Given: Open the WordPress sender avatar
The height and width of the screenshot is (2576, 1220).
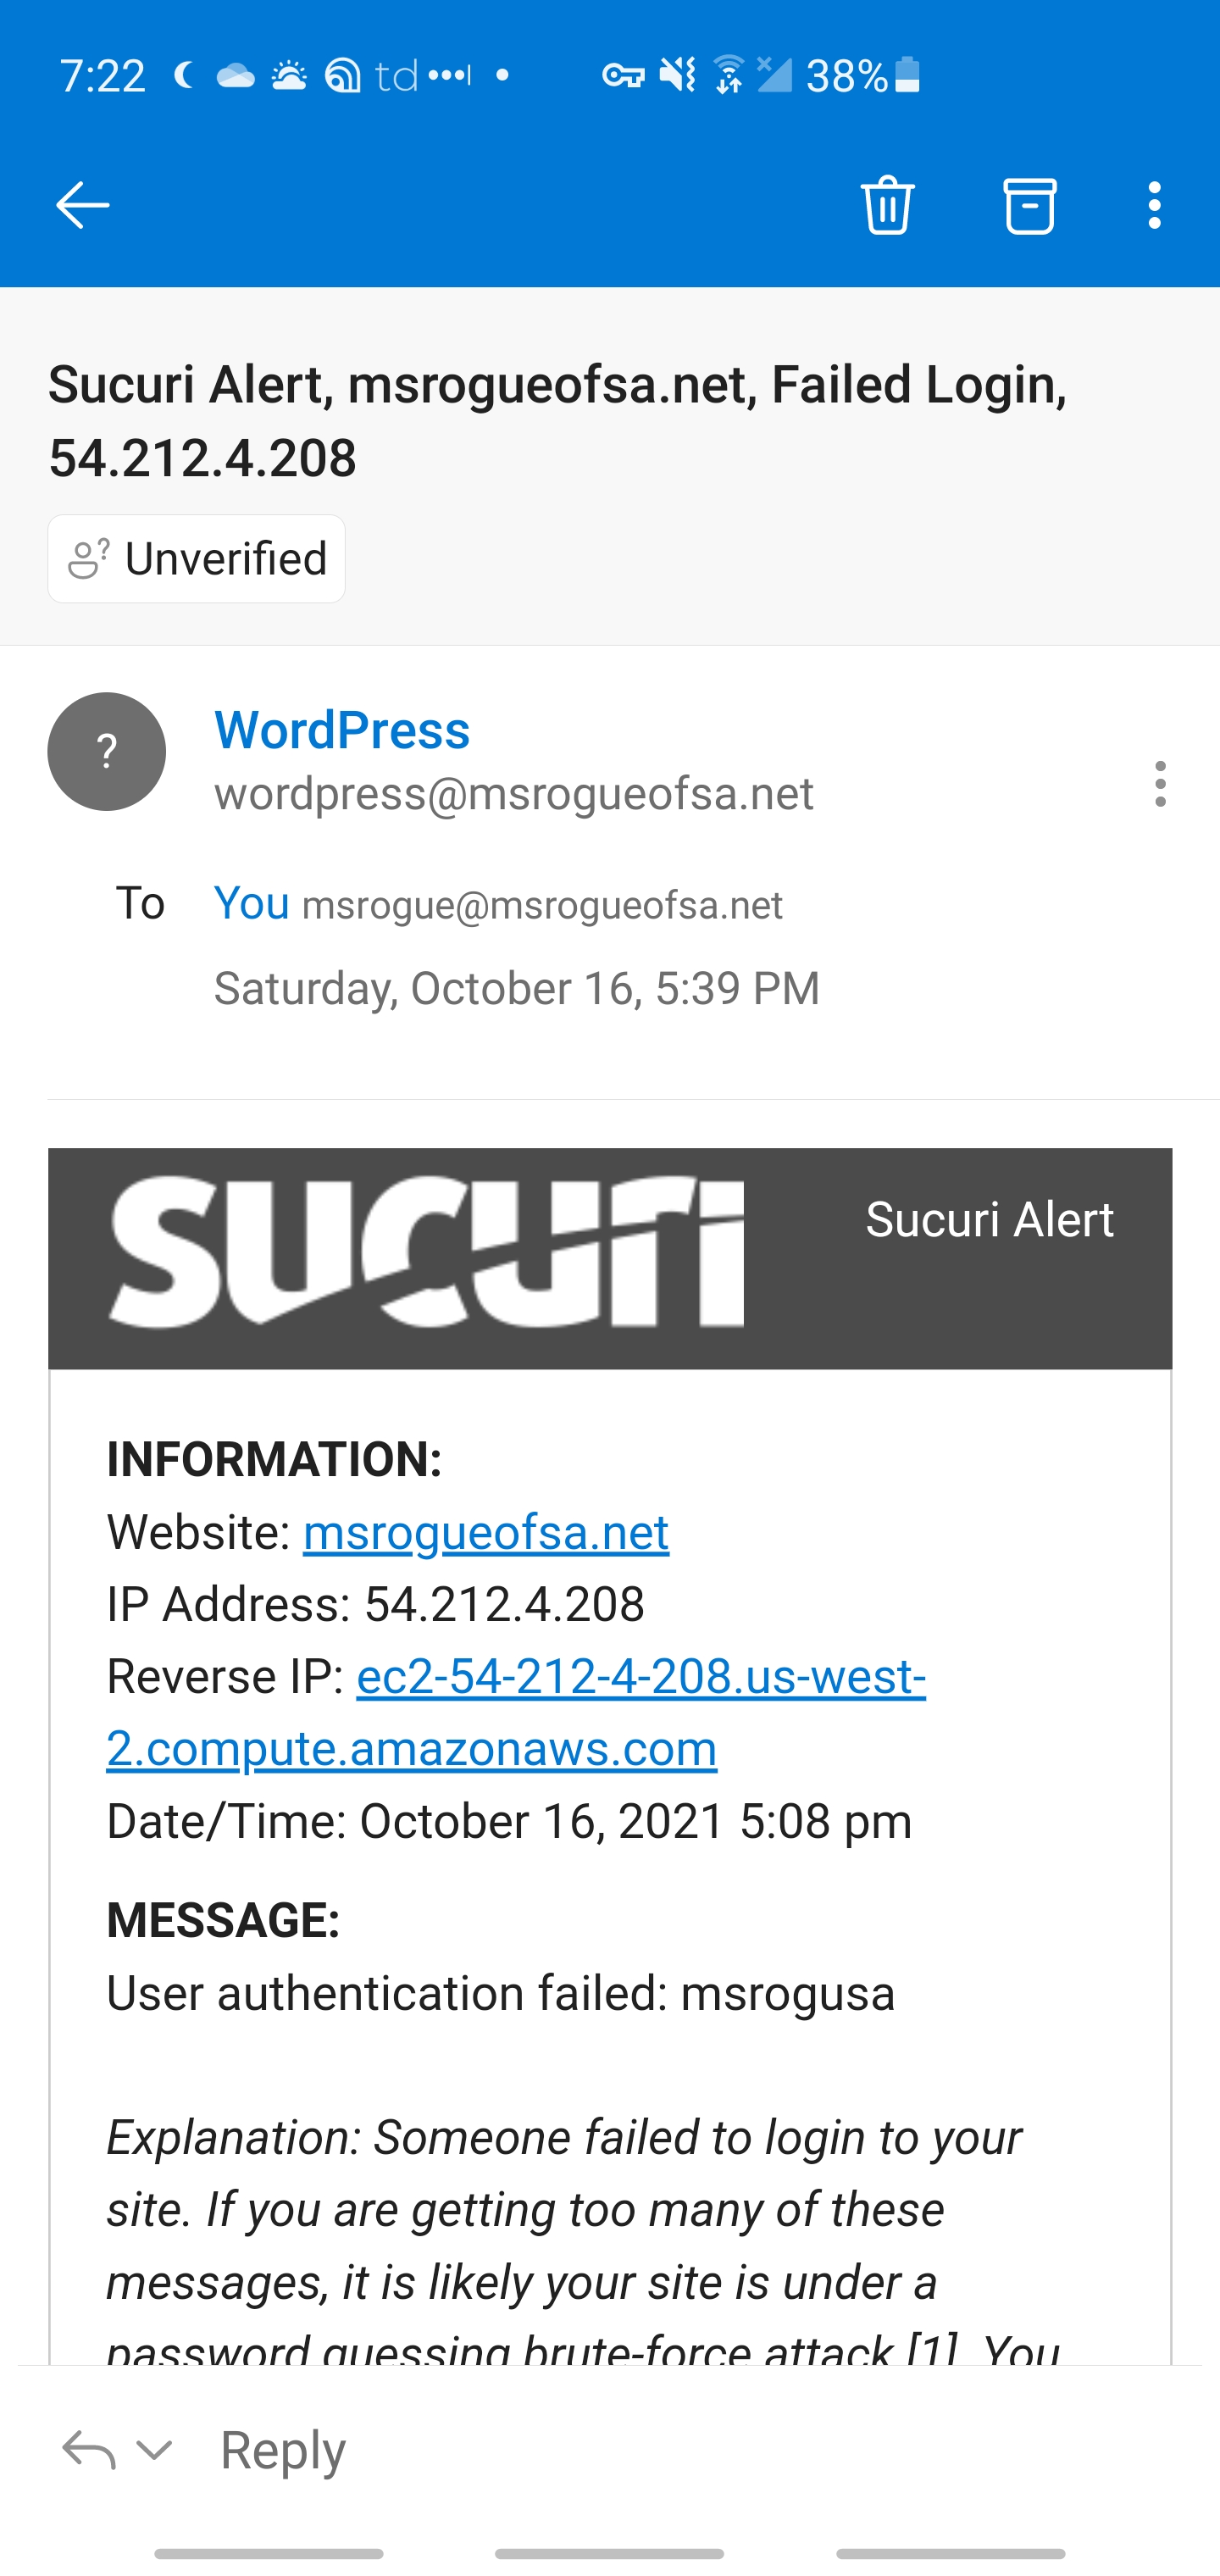Looking at the screenshot, I should point(107,752).
